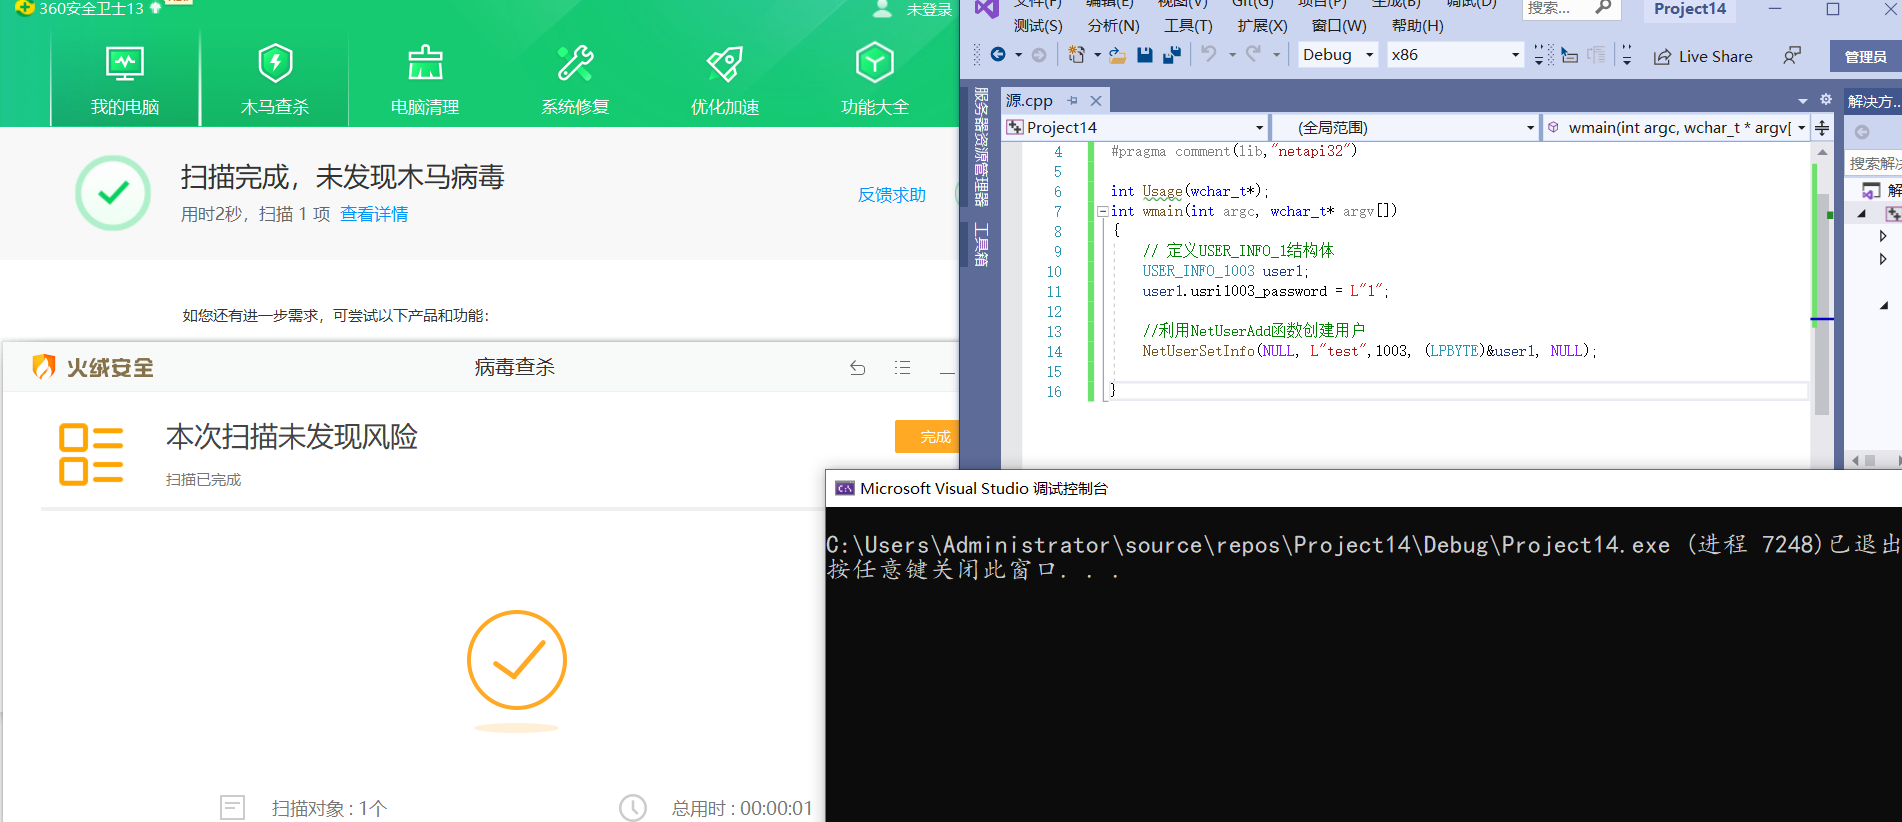The width and height of the screenshot is (1902, 822).
Task: Open 功能大全 in 360安全卫士
Action: coord(875,80)
